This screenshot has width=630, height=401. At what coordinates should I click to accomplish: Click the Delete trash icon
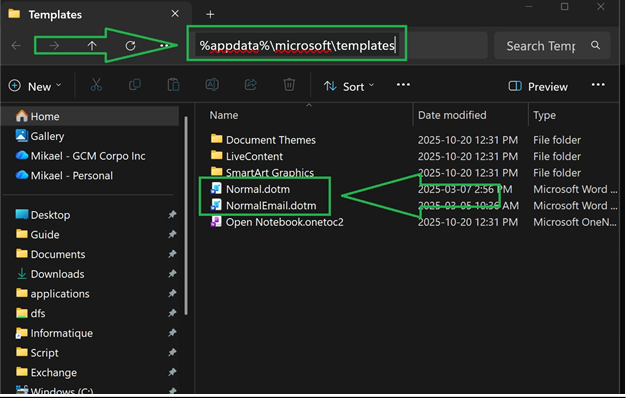pyautogui.click(x=289, y=85)
